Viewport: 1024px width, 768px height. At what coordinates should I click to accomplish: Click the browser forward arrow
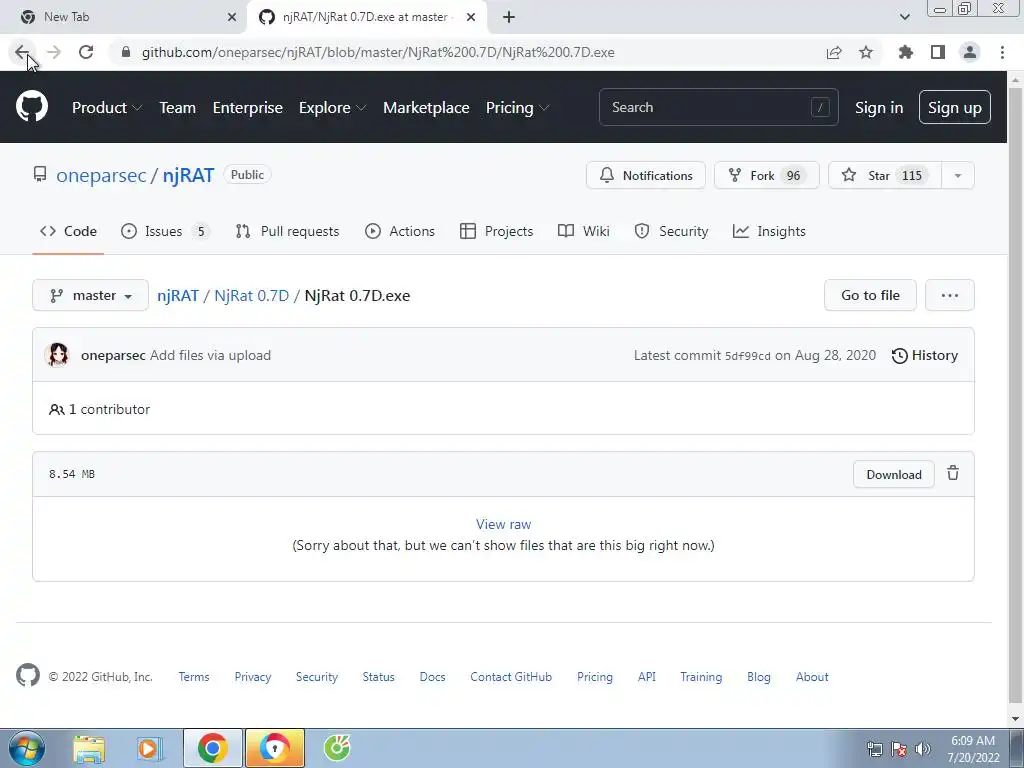(54, 52)
